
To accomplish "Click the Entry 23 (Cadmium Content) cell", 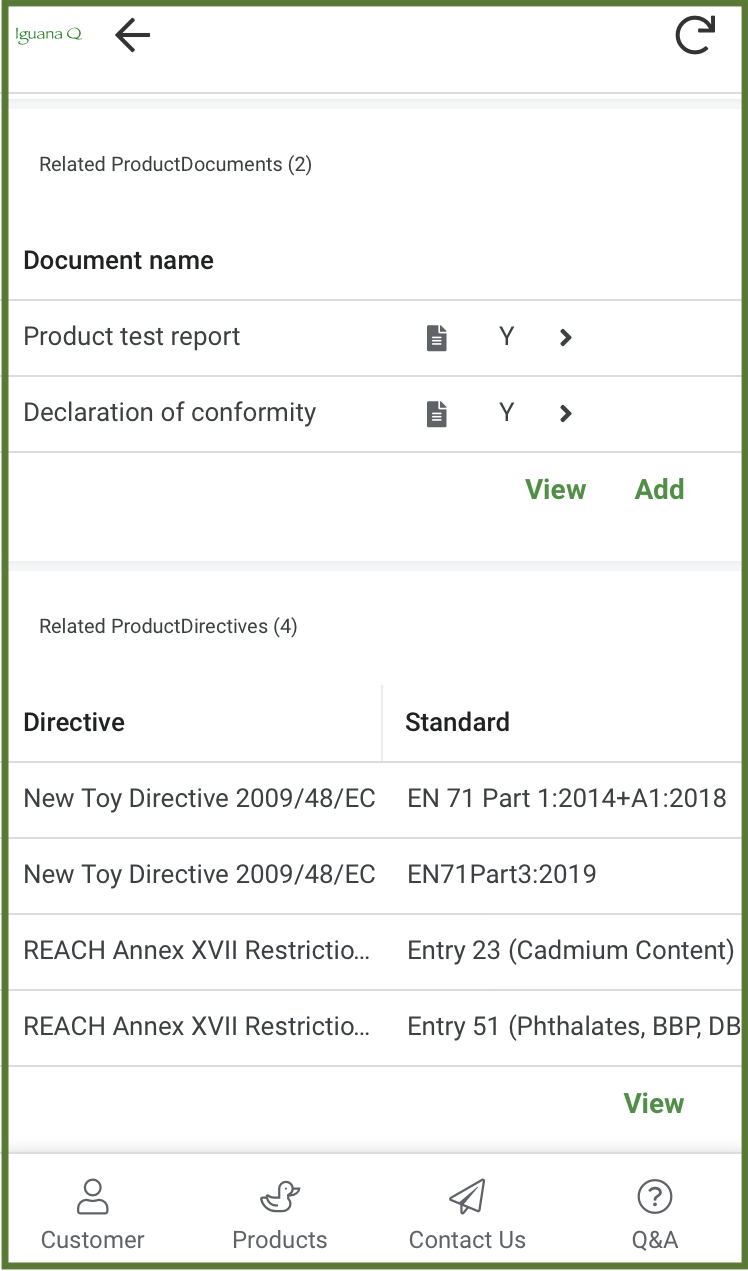I will pyautogui.click(x=571, y=951).
